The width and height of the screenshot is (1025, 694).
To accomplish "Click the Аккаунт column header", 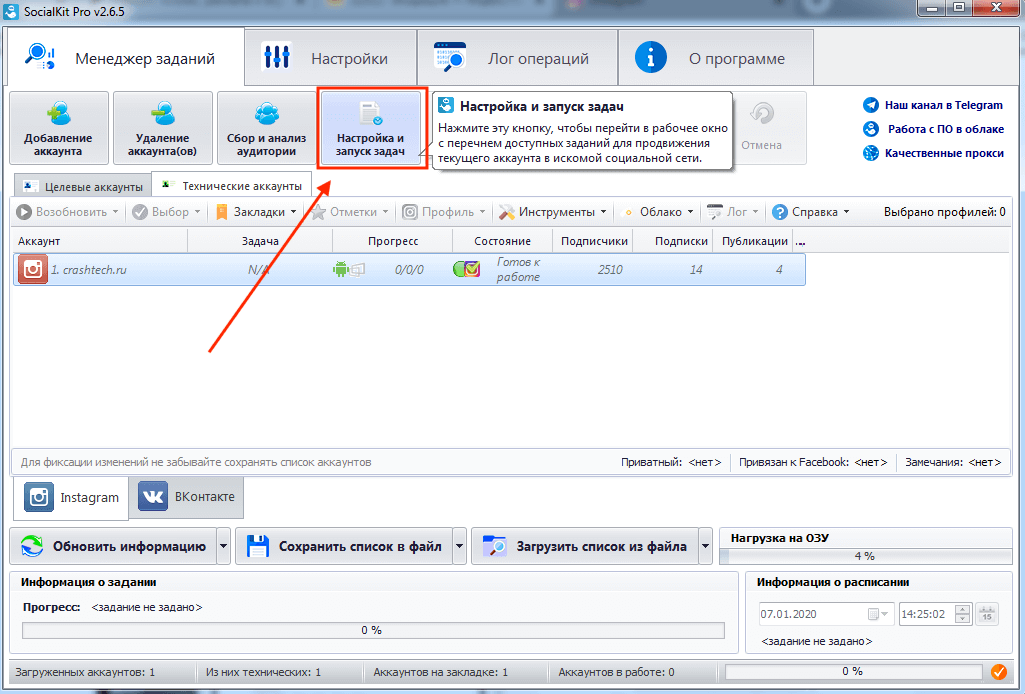I will tap(99, 241).
